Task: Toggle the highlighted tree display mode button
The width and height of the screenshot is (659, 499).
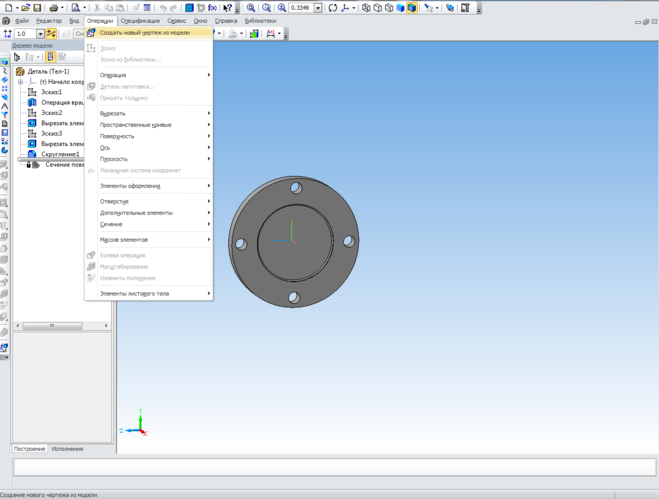Action: (50, 58)
